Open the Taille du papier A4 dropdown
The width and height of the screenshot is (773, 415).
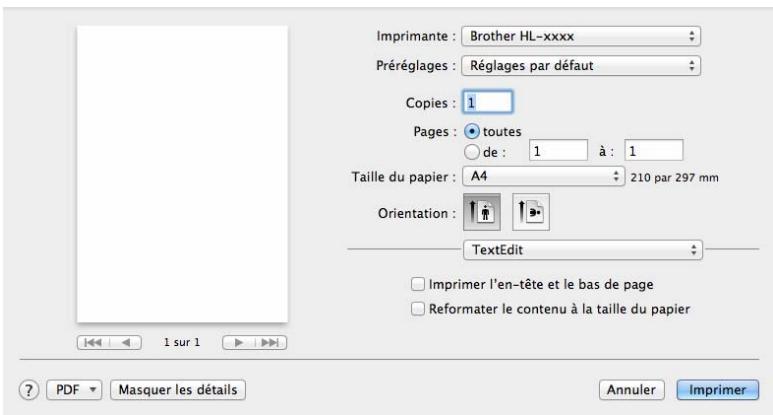[x=543, y=176]
